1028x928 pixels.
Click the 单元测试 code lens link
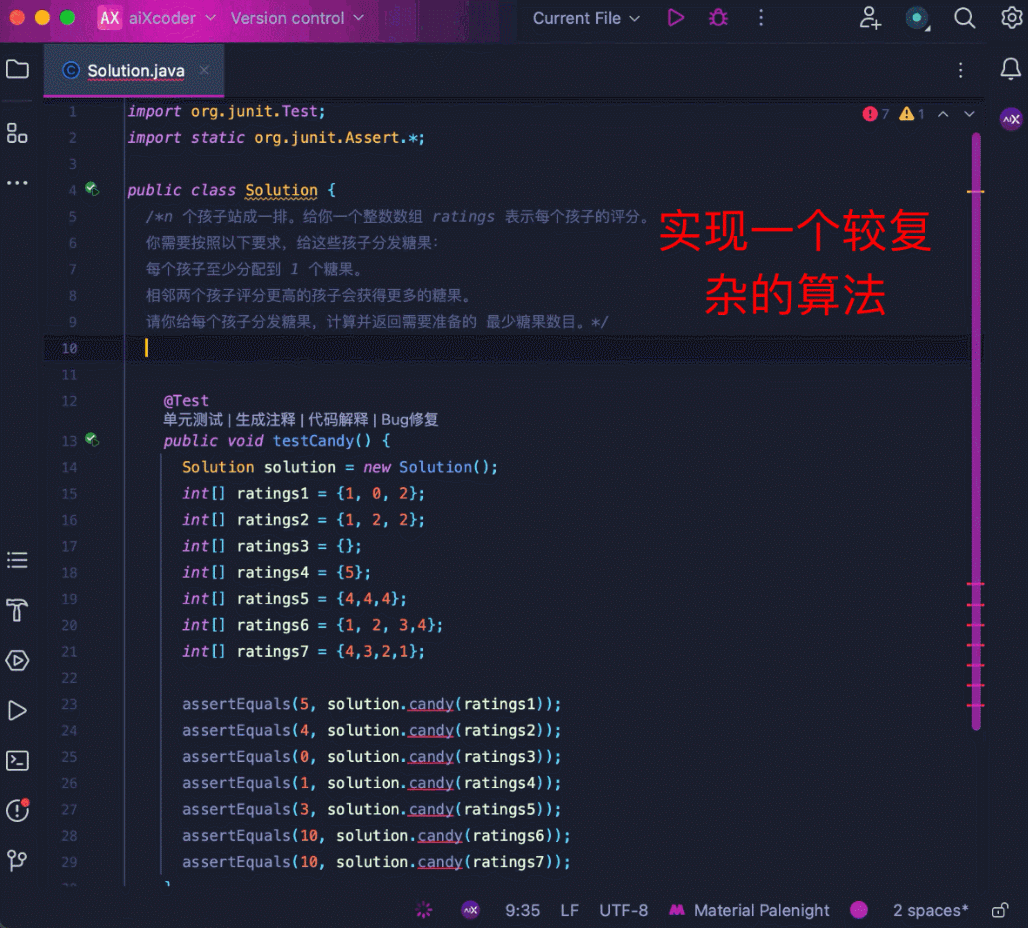(x=193, y=419)
